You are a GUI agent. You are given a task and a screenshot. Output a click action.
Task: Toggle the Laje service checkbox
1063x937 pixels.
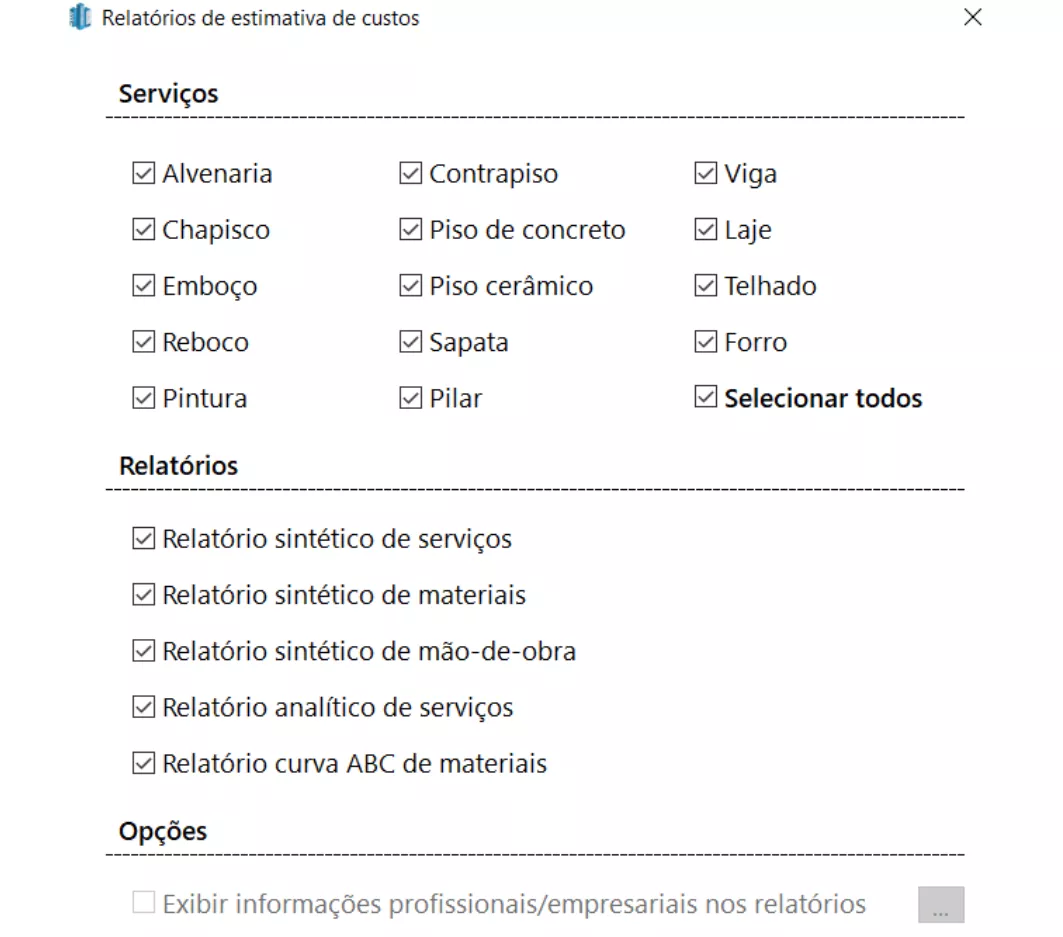705,230
